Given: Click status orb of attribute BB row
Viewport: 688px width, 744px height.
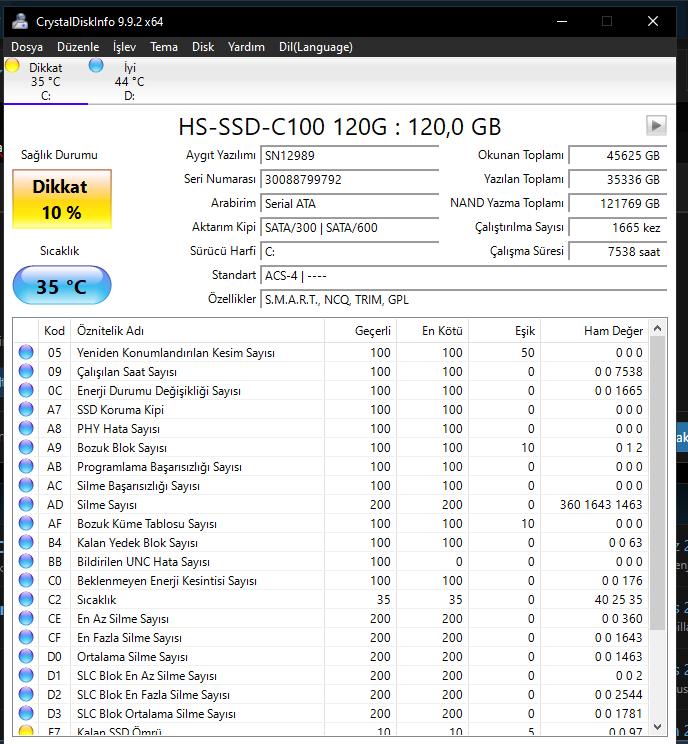Looking at the screenshot, I should [26, 561].
